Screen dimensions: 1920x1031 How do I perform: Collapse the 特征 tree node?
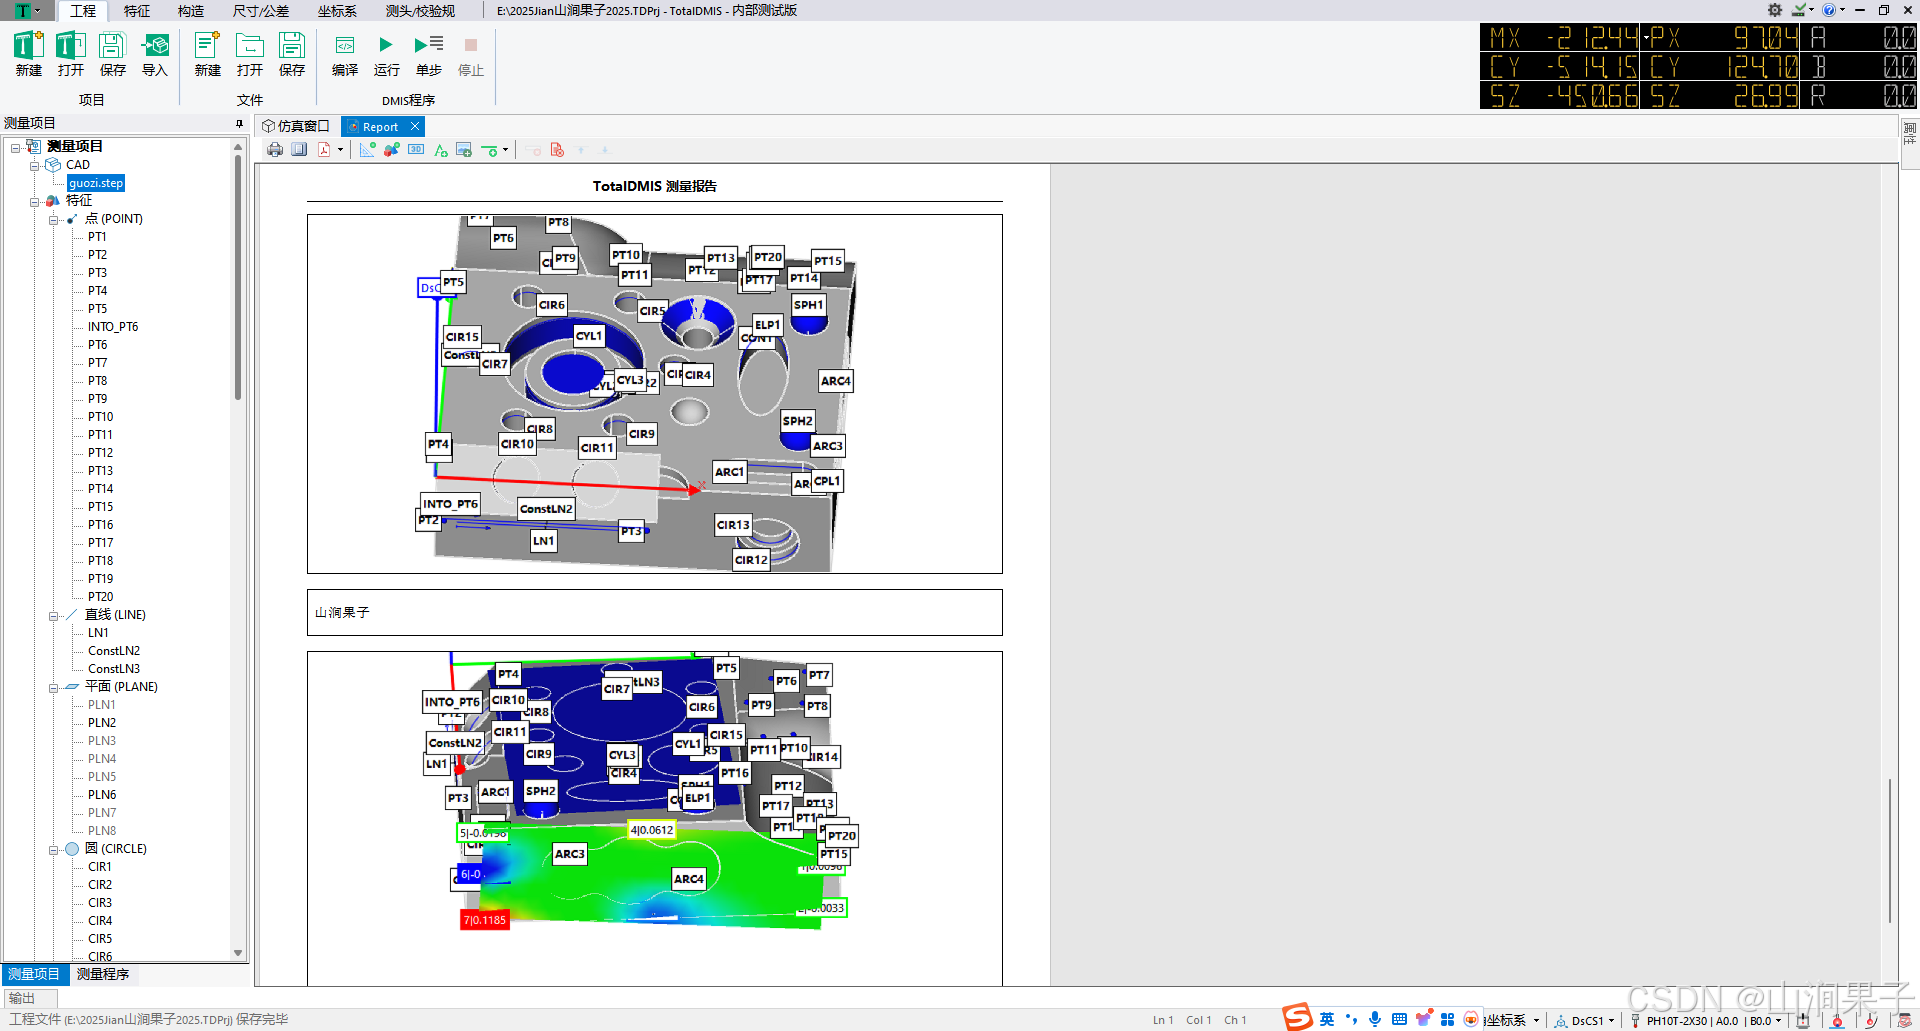[x=34, y=201]
